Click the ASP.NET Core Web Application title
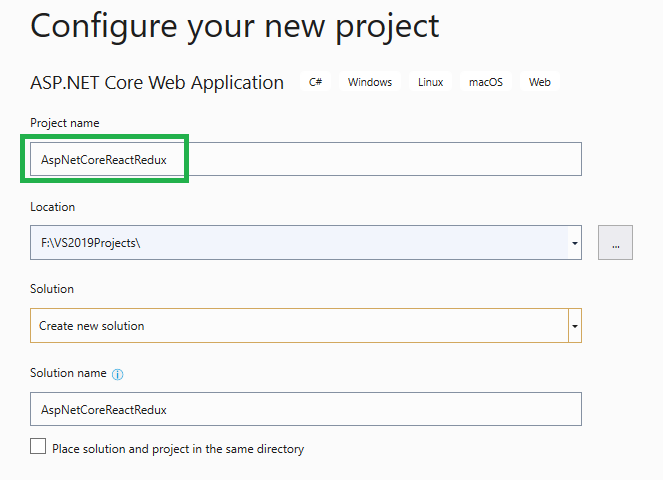The image size is (663, 480). [157, 82]
